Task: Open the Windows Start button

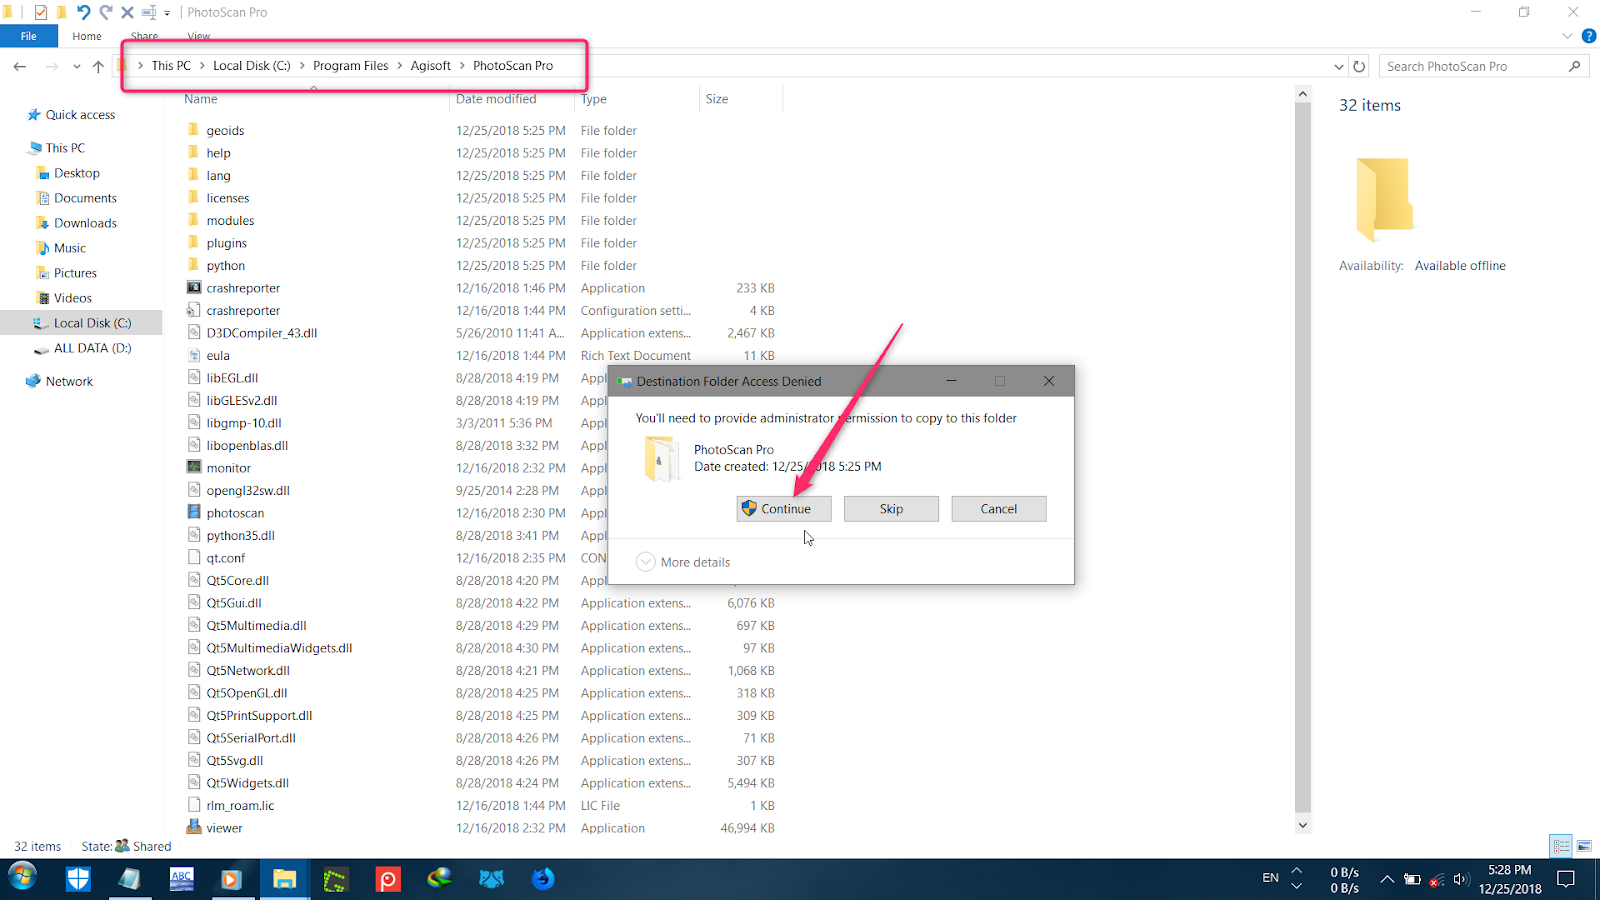Action: (22, 878)
